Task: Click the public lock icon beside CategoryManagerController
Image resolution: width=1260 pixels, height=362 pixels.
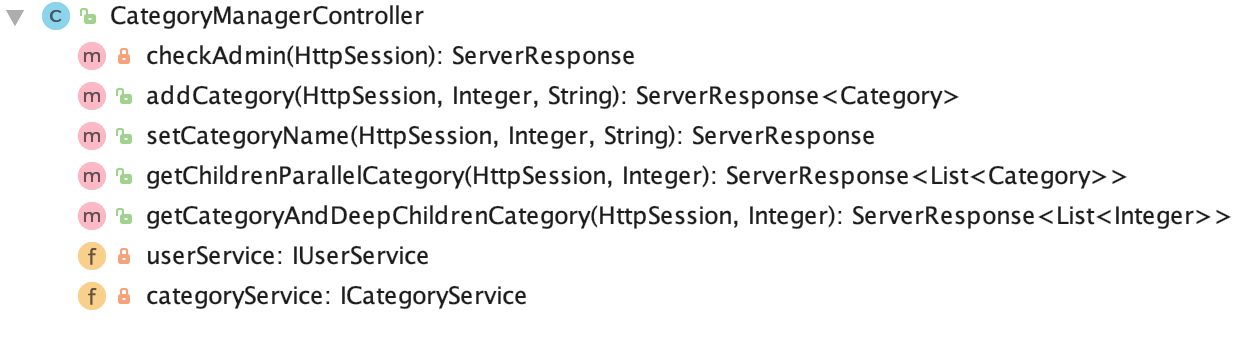Action: [x=88, y=17]
